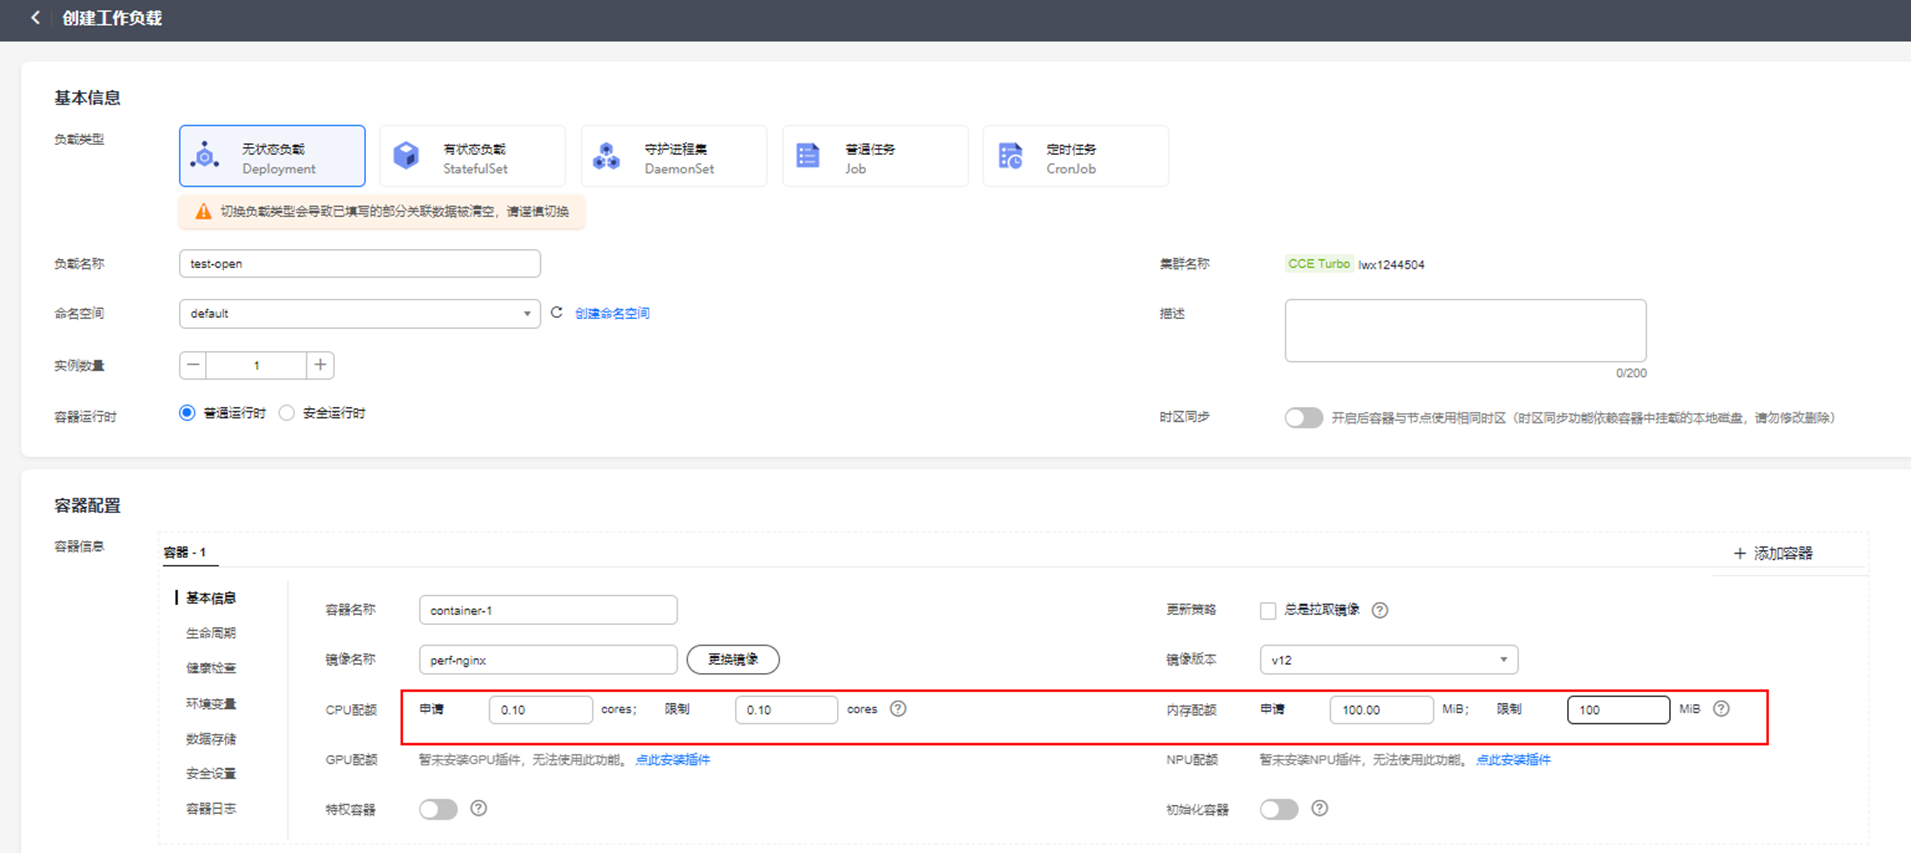Focus the 实例数量 value field
The image size is (1911, 853).
tap(256, 365)
